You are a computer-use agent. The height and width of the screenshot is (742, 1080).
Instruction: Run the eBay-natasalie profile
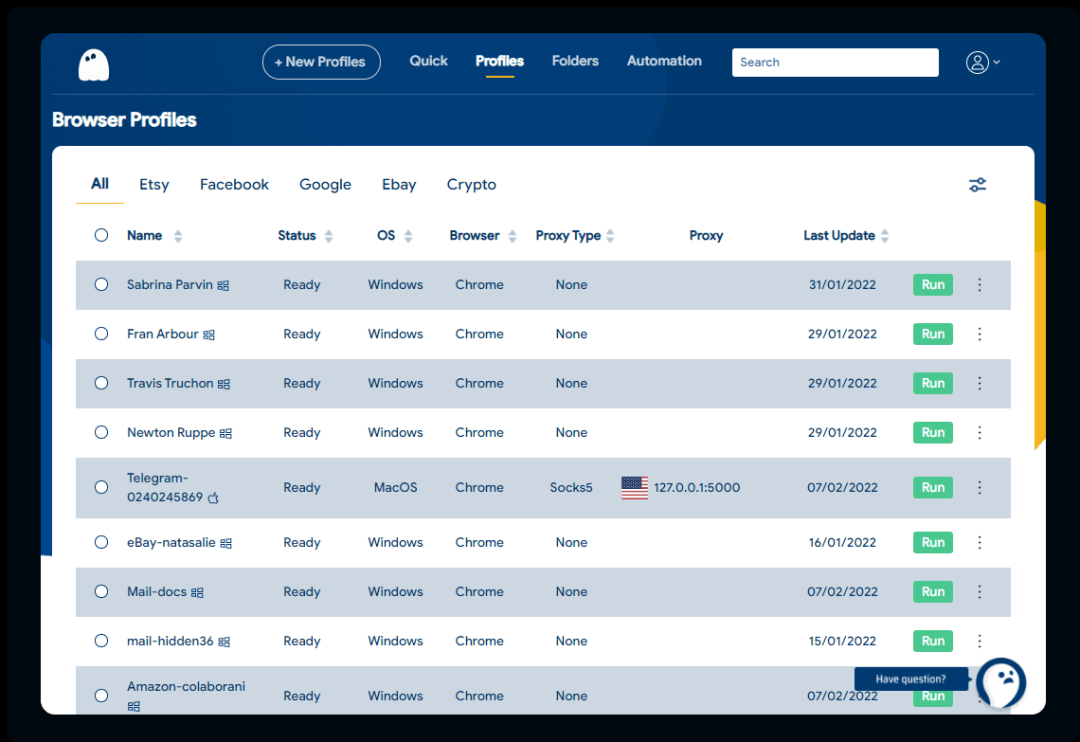(933, 542)
